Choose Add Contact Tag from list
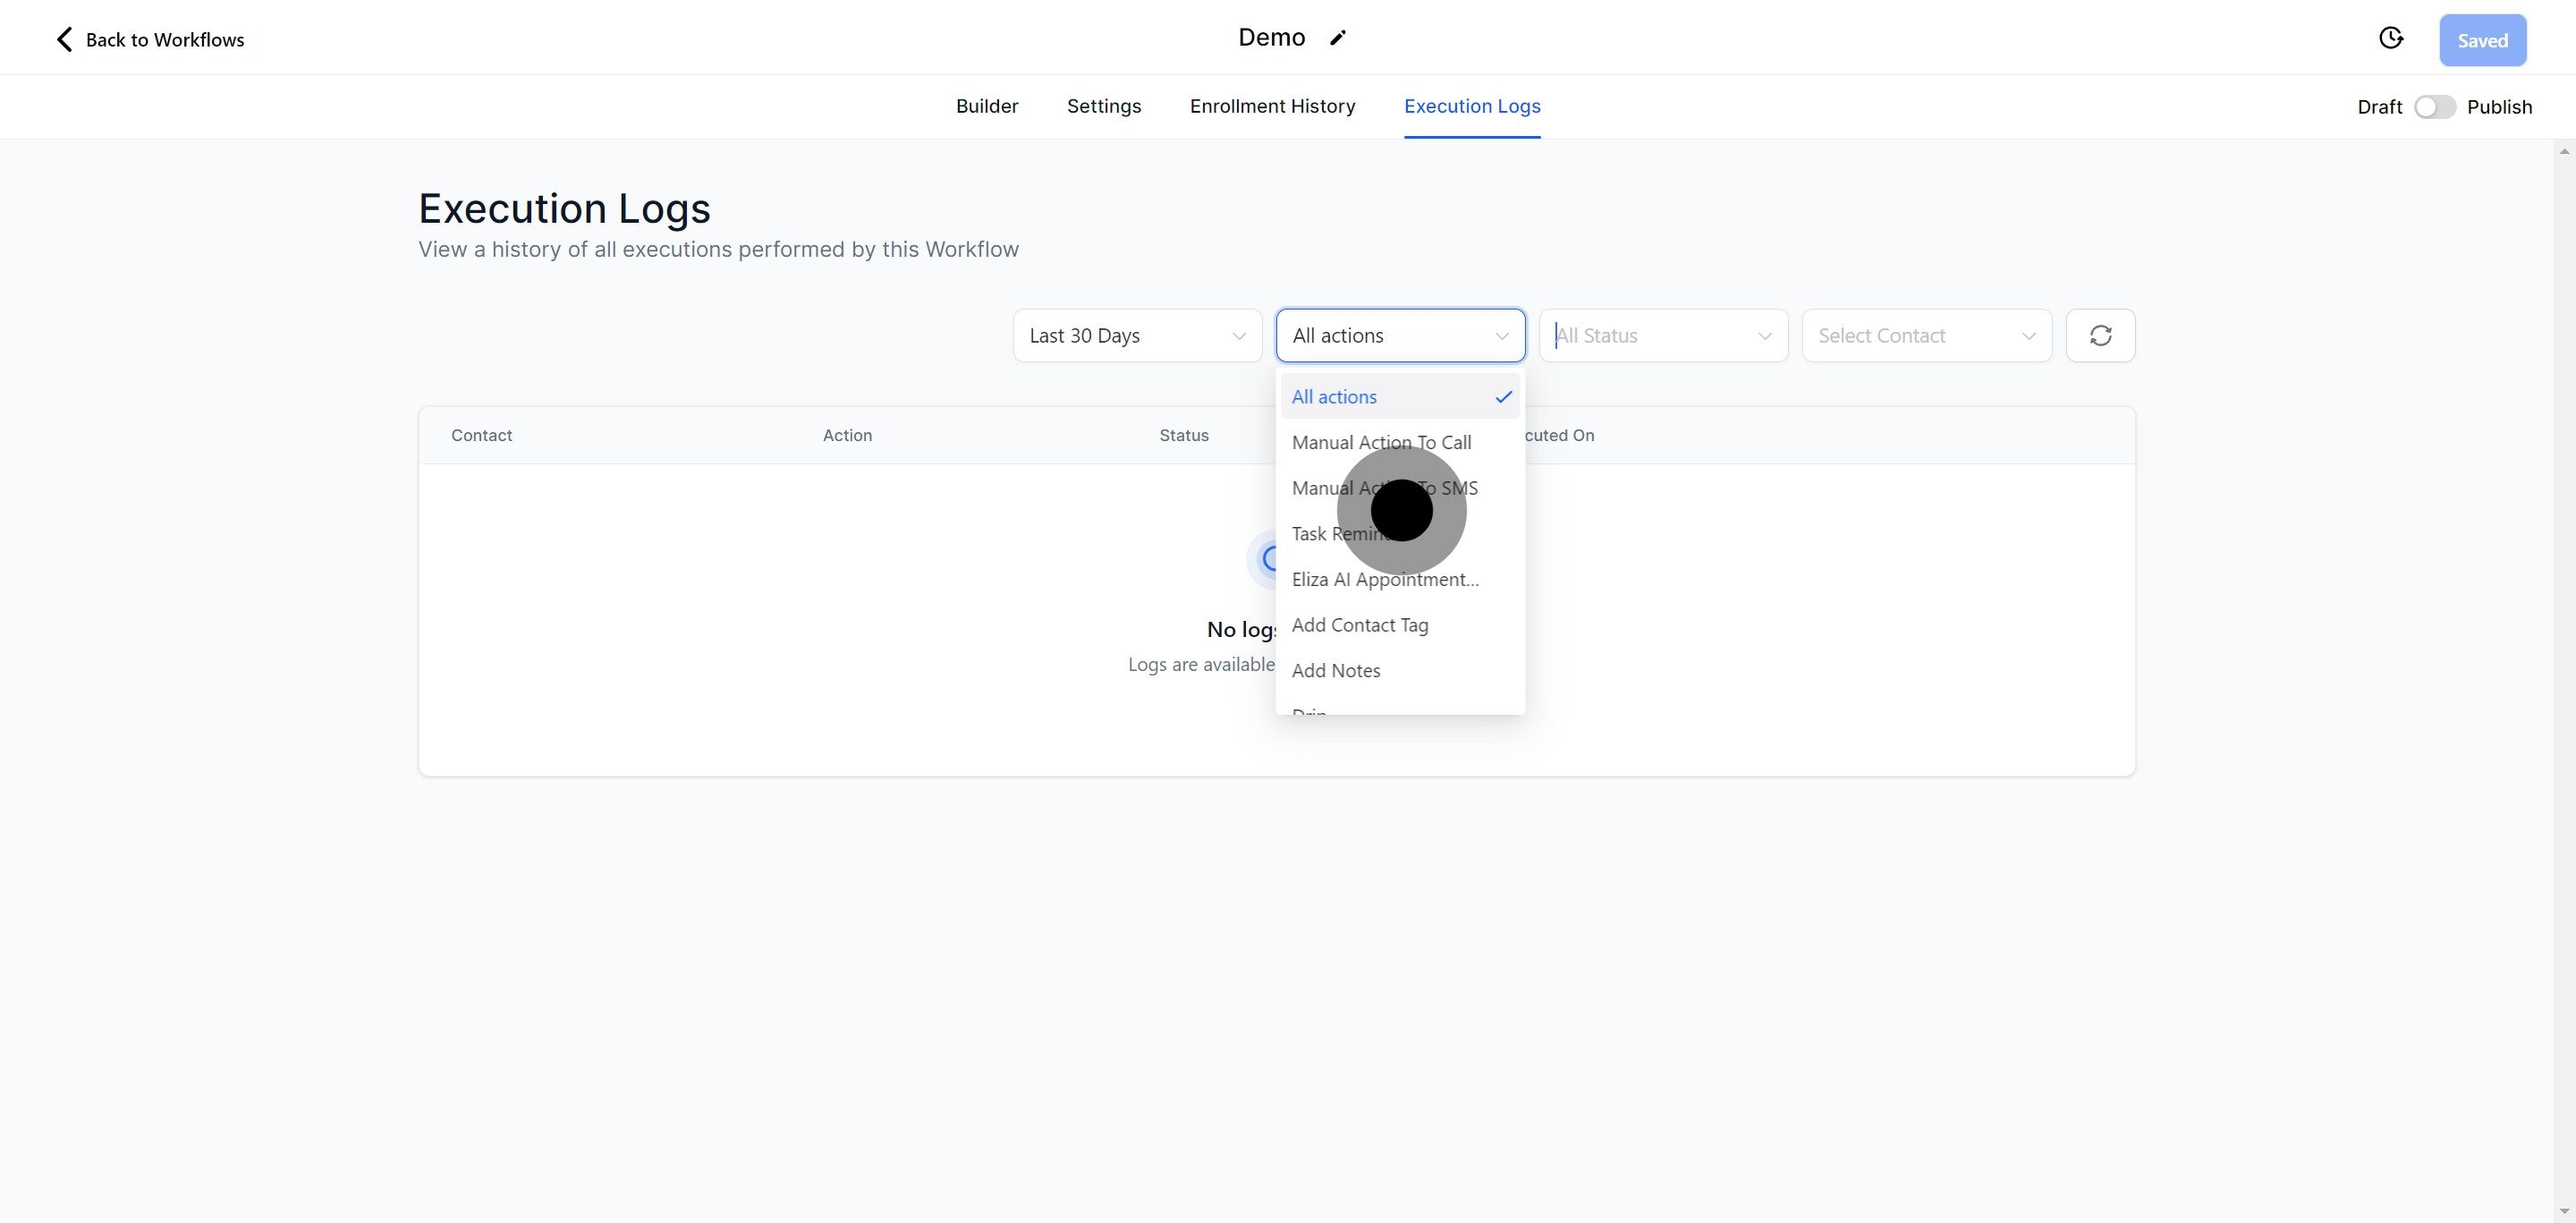 click(x=1360, y=625)
